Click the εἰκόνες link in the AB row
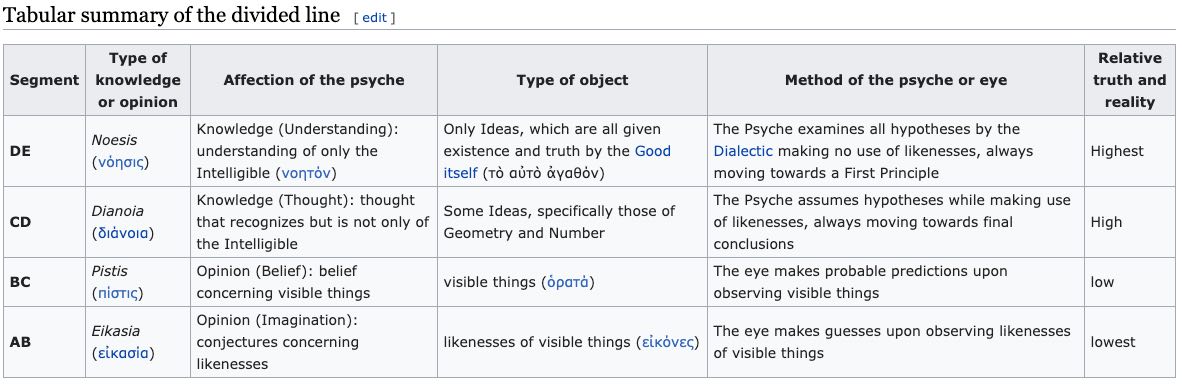This screenshot has width=1182, height=387. coord(667,342)
